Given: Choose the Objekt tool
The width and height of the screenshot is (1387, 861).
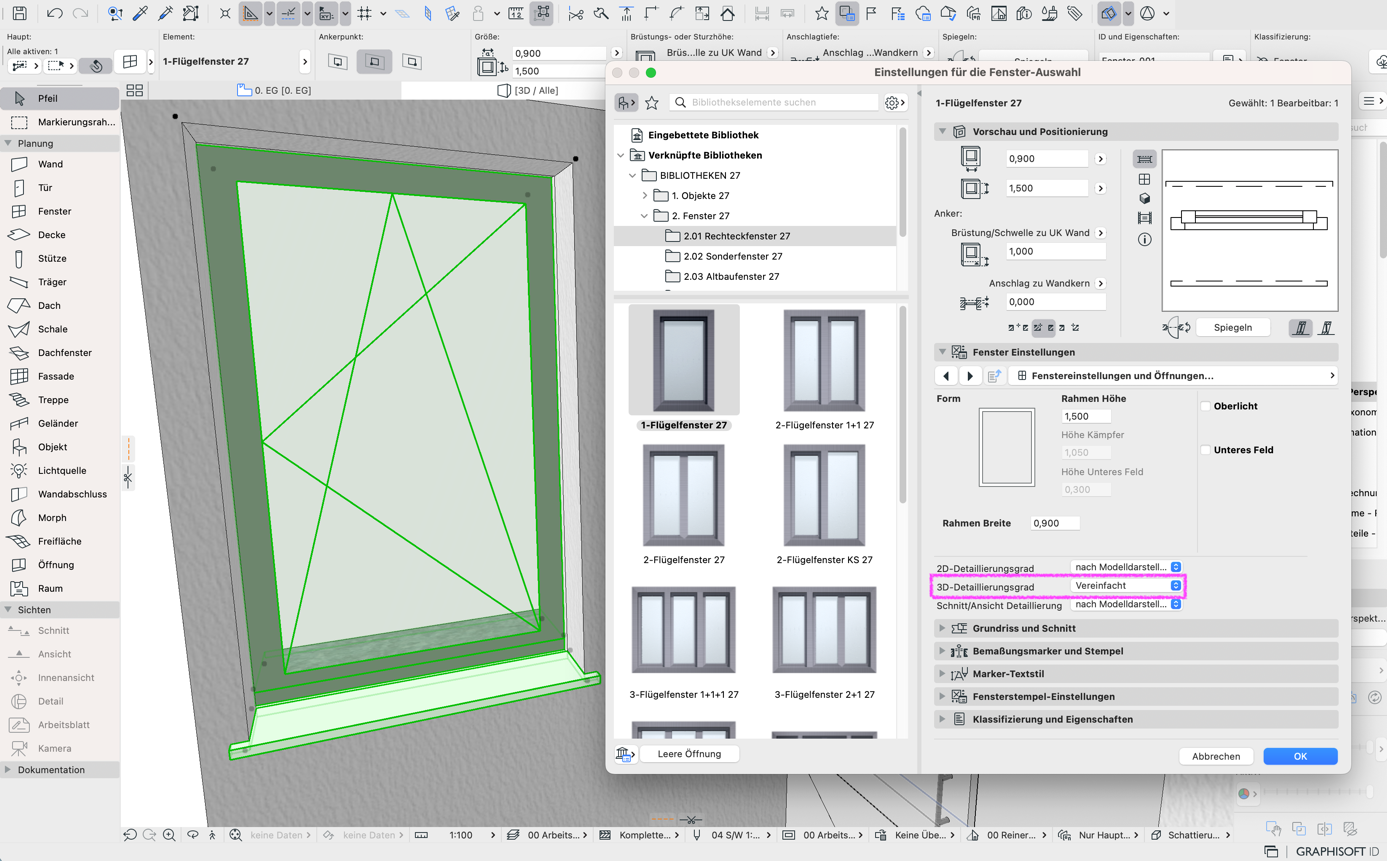Looking at the screenshot, I should click(60, 447).
